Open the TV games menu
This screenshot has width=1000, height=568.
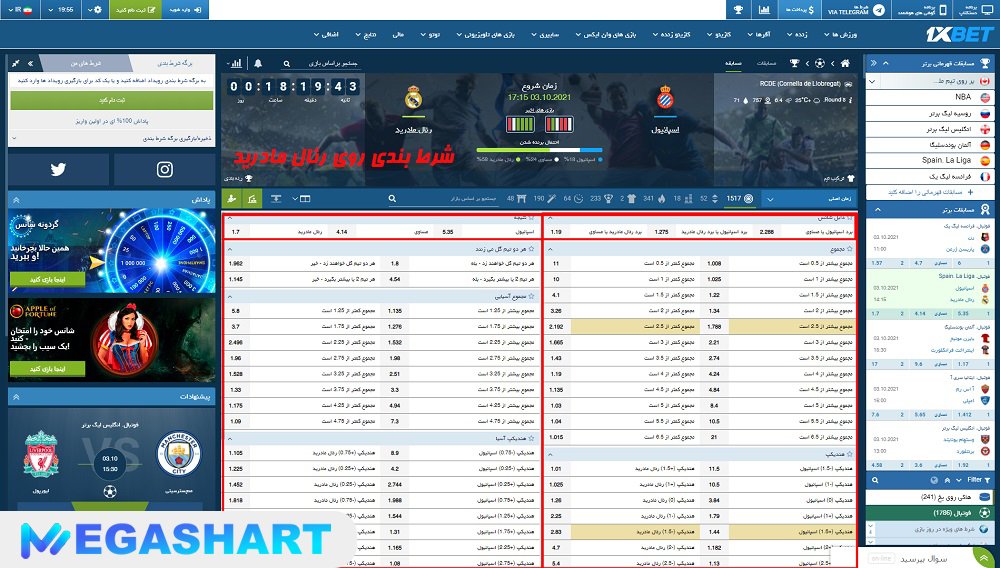(x=486, y=34)
